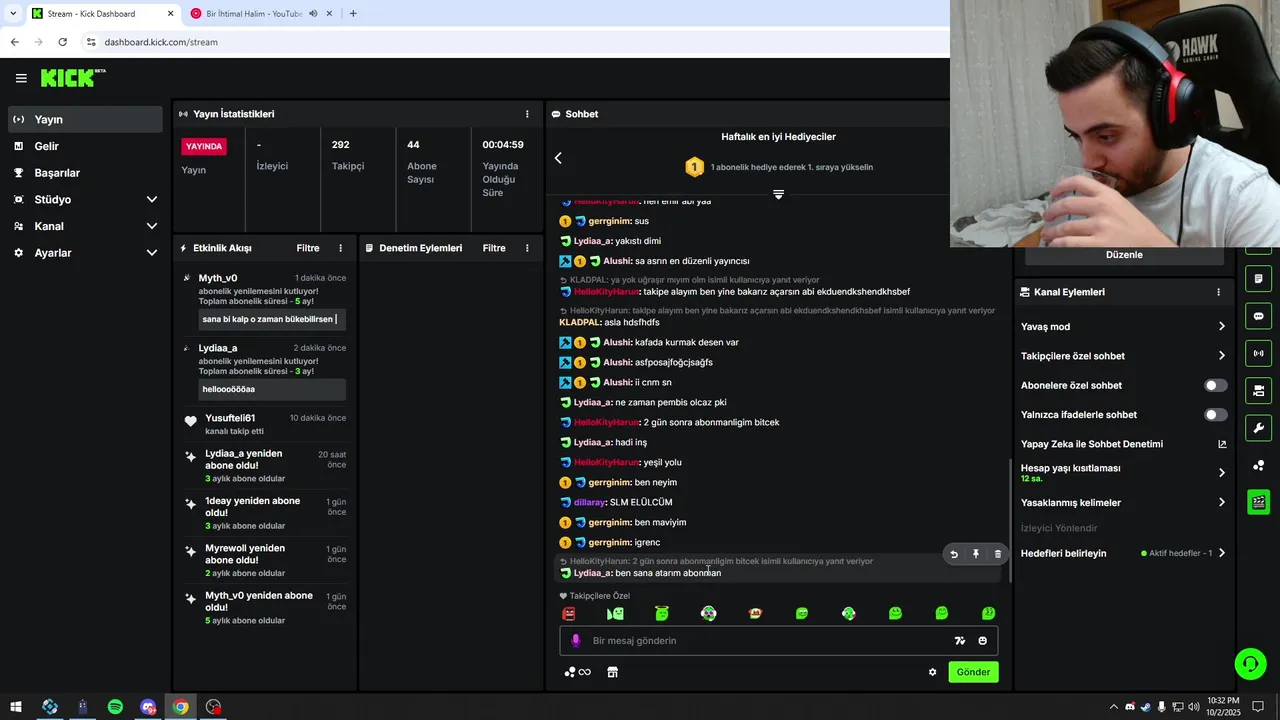Open Denetim Eylemleri three-dot menu
Image resolution: width=1280 pixels, height=720 pixels.
tap(527, 248)
